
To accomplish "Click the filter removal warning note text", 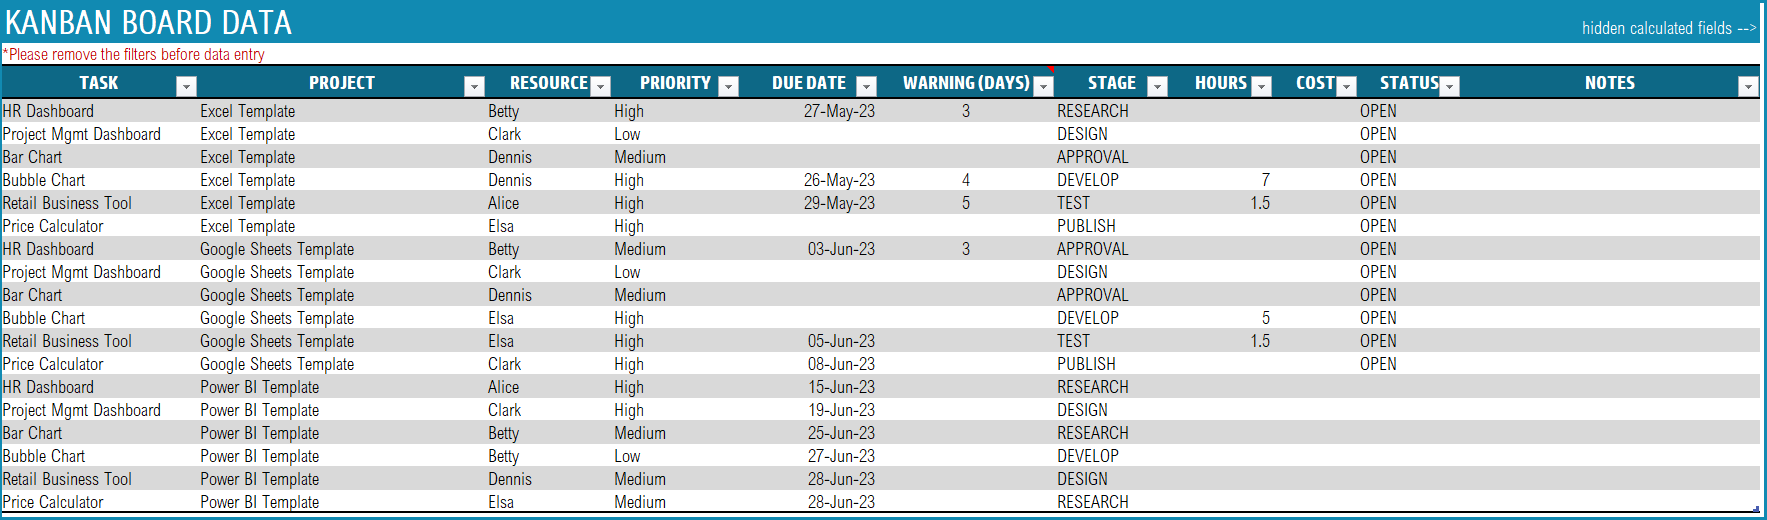I will click(x=134, y=54).
